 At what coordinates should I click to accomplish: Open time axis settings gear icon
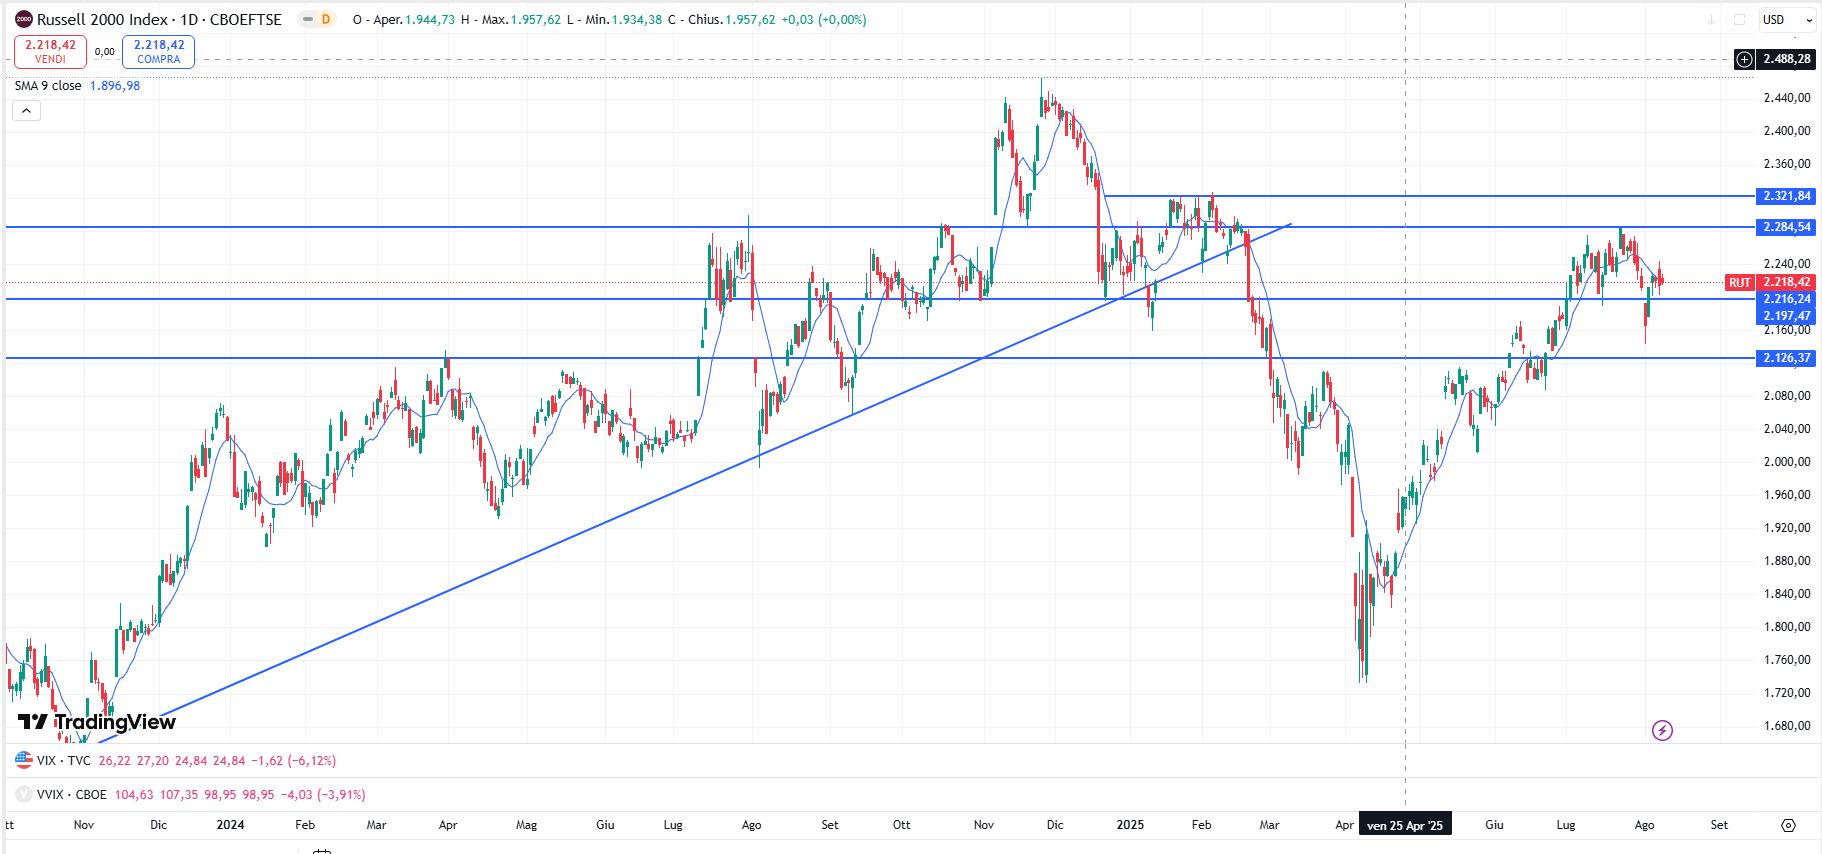(x=1788, y=825)
